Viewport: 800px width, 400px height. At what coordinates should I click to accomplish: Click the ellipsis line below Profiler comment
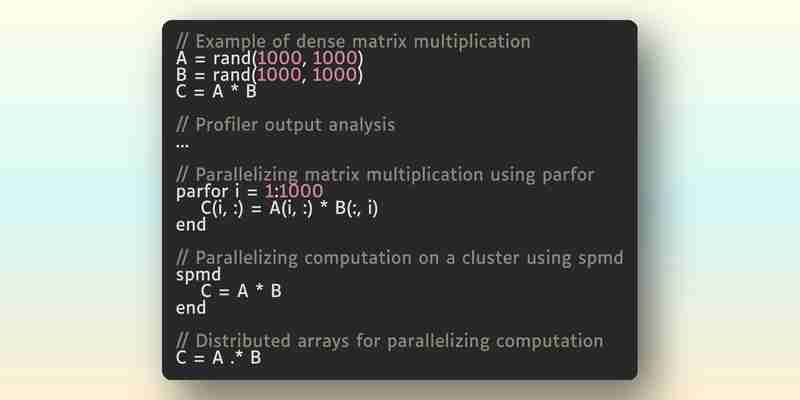(182, 146)
